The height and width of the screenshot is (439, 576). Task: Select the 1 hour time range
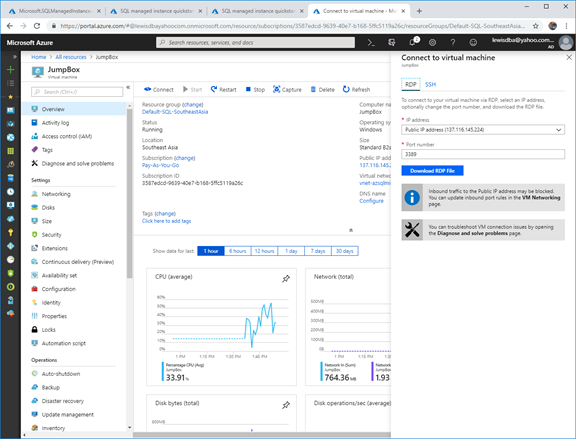(211, 251)
